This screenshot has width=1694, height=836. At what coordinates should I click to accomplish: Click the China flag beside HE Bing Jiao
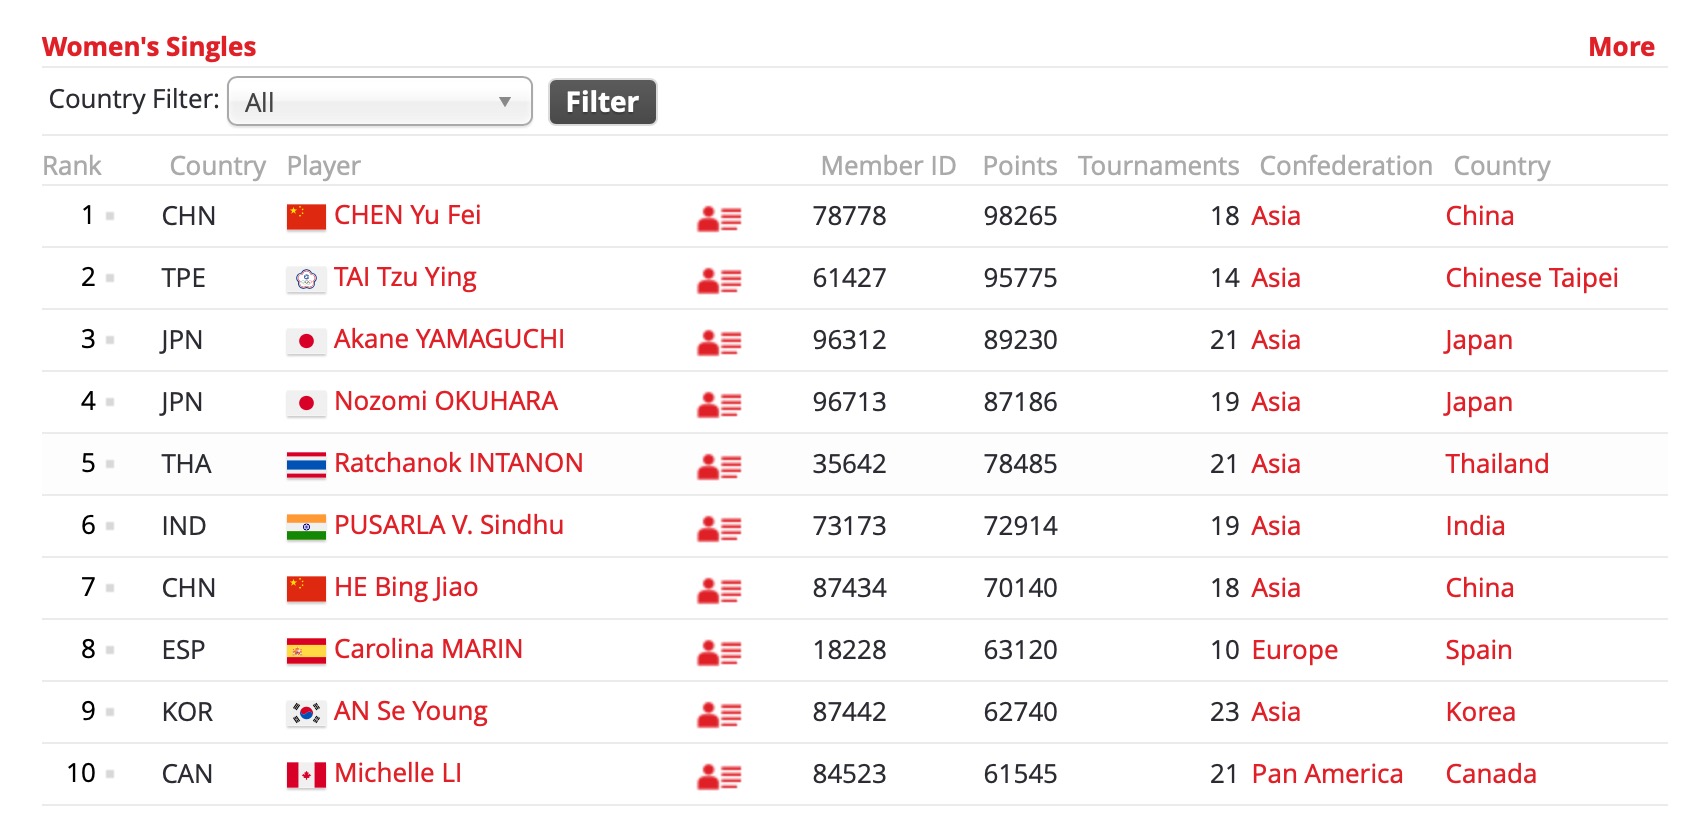(306, 588)
